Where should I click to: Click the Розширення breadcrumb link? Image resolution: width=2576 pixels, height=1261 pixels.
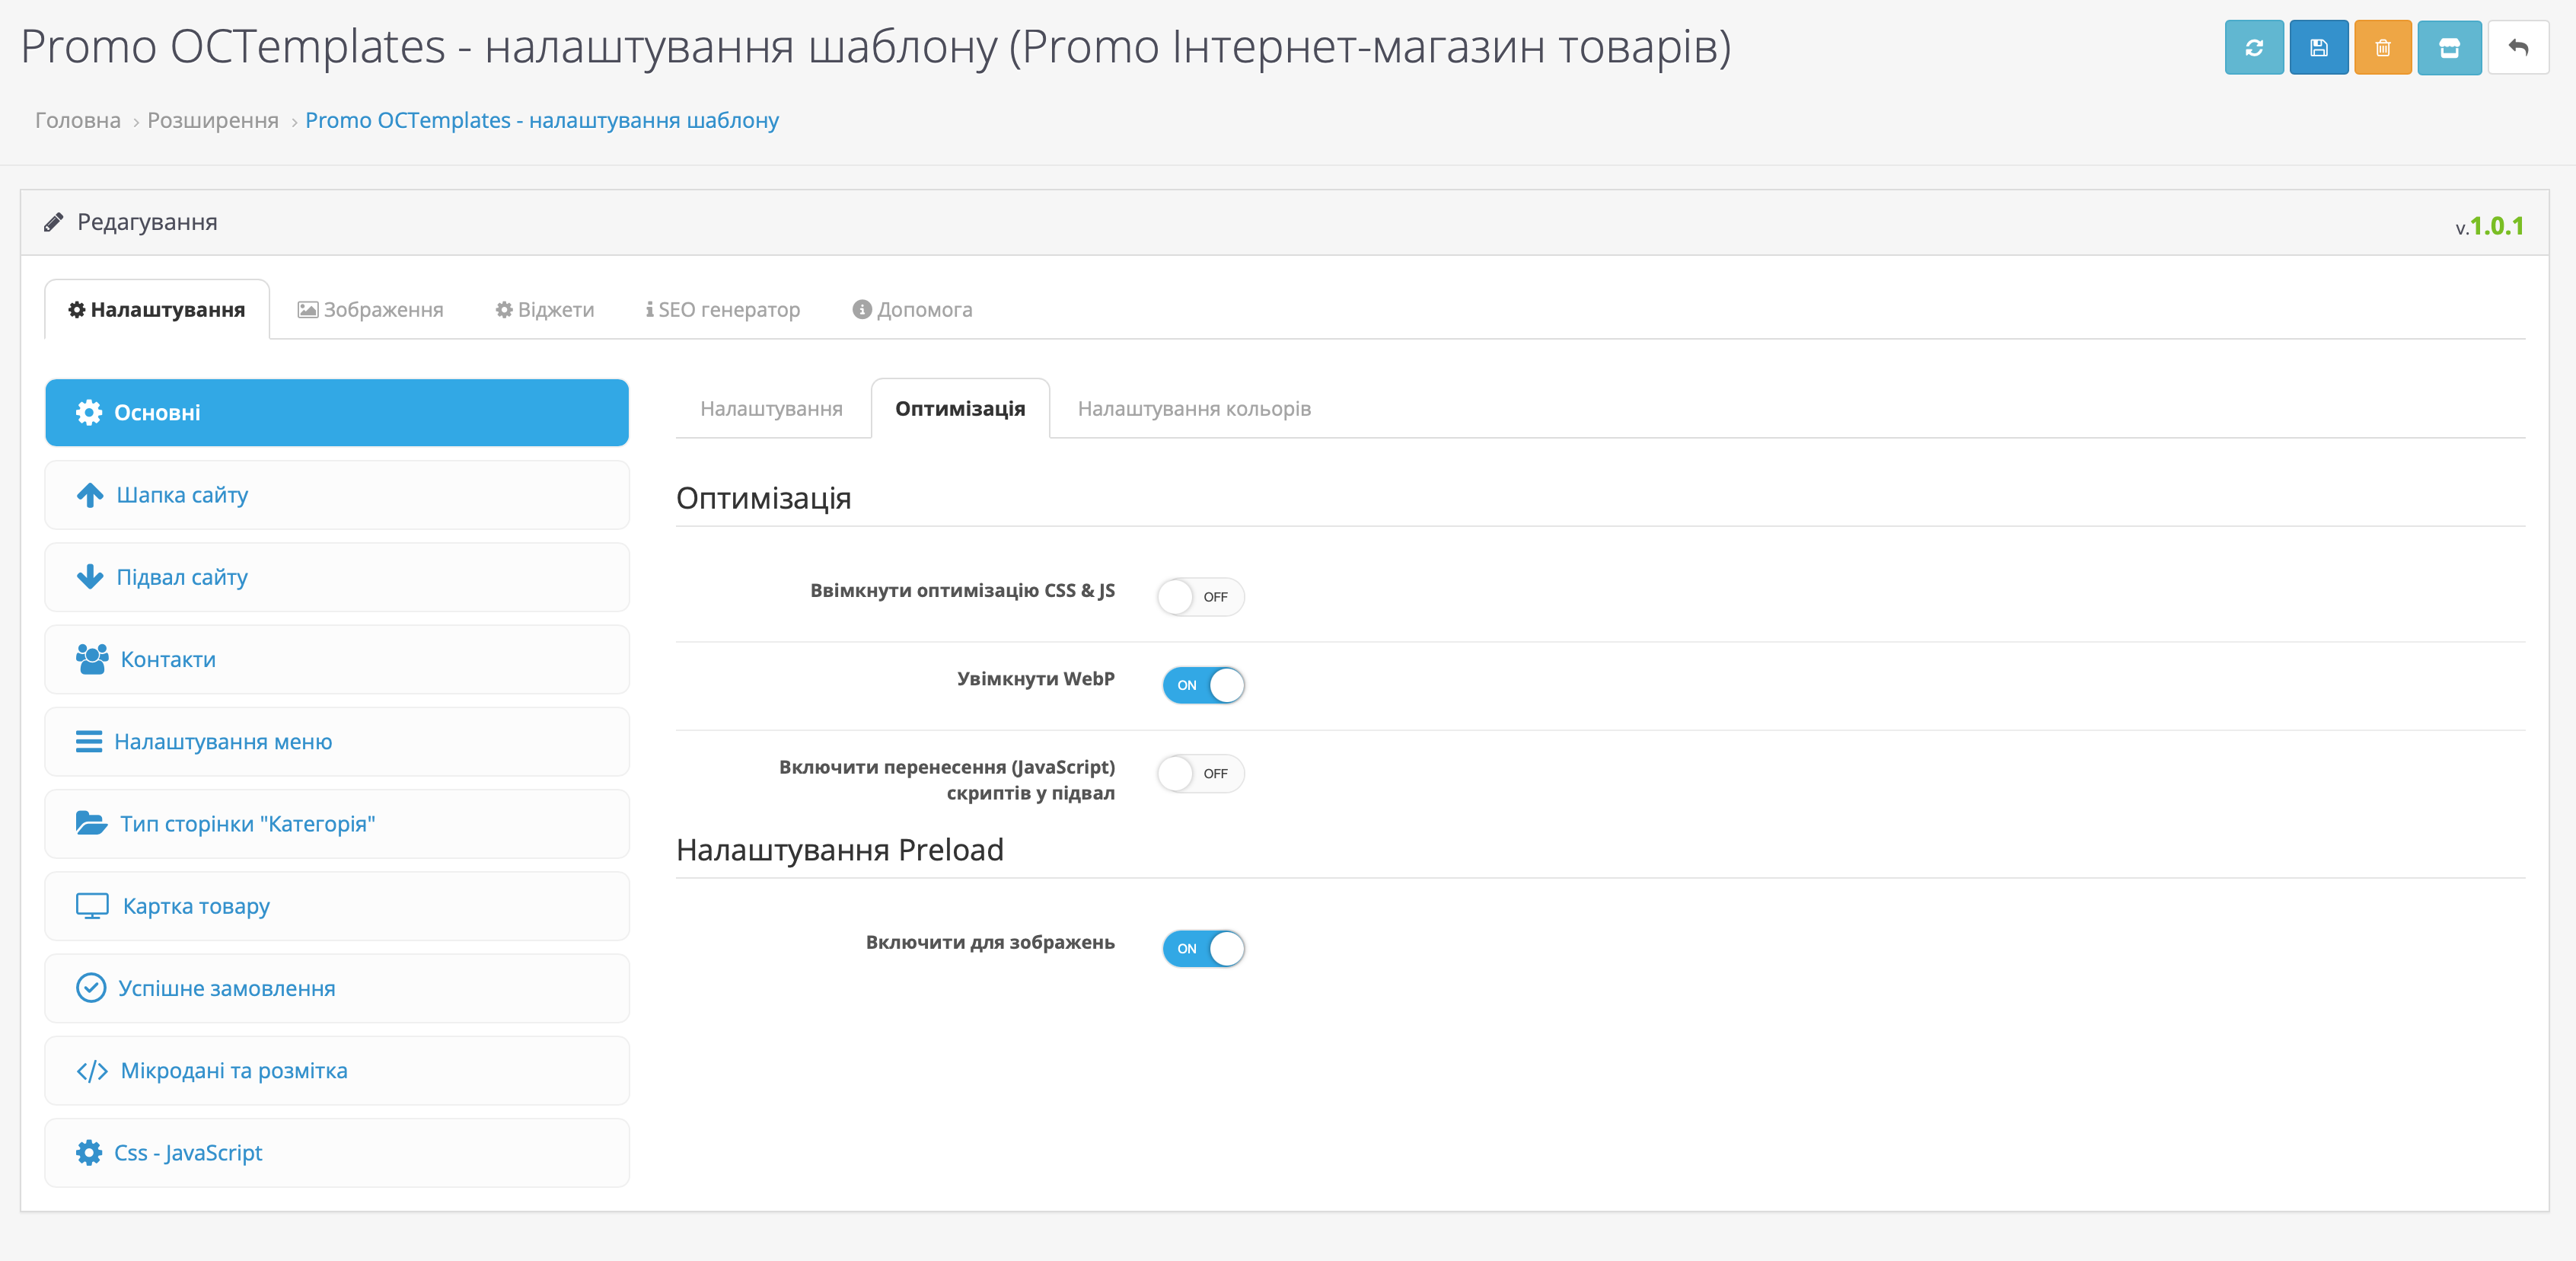pos(213,120)
